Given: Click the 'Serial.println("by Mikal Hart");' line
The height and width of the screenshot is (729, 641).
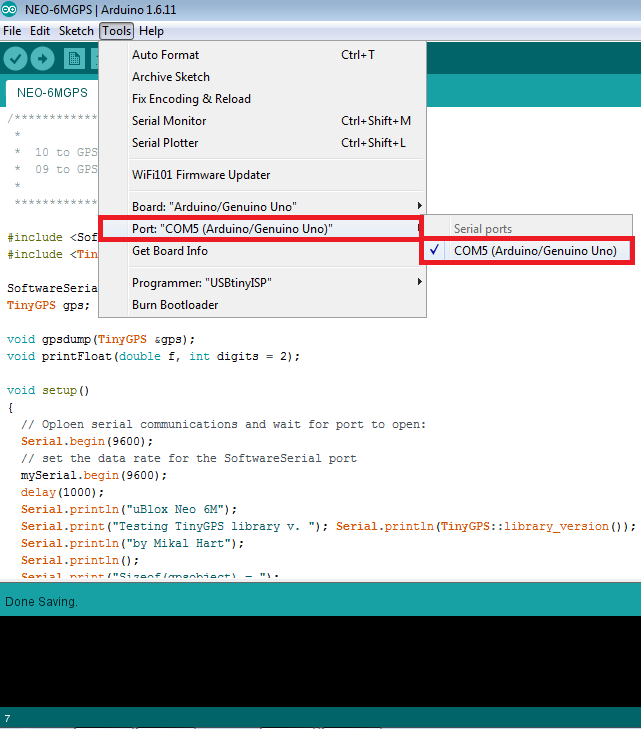Looking at the screenshot, I should [132, 543].
